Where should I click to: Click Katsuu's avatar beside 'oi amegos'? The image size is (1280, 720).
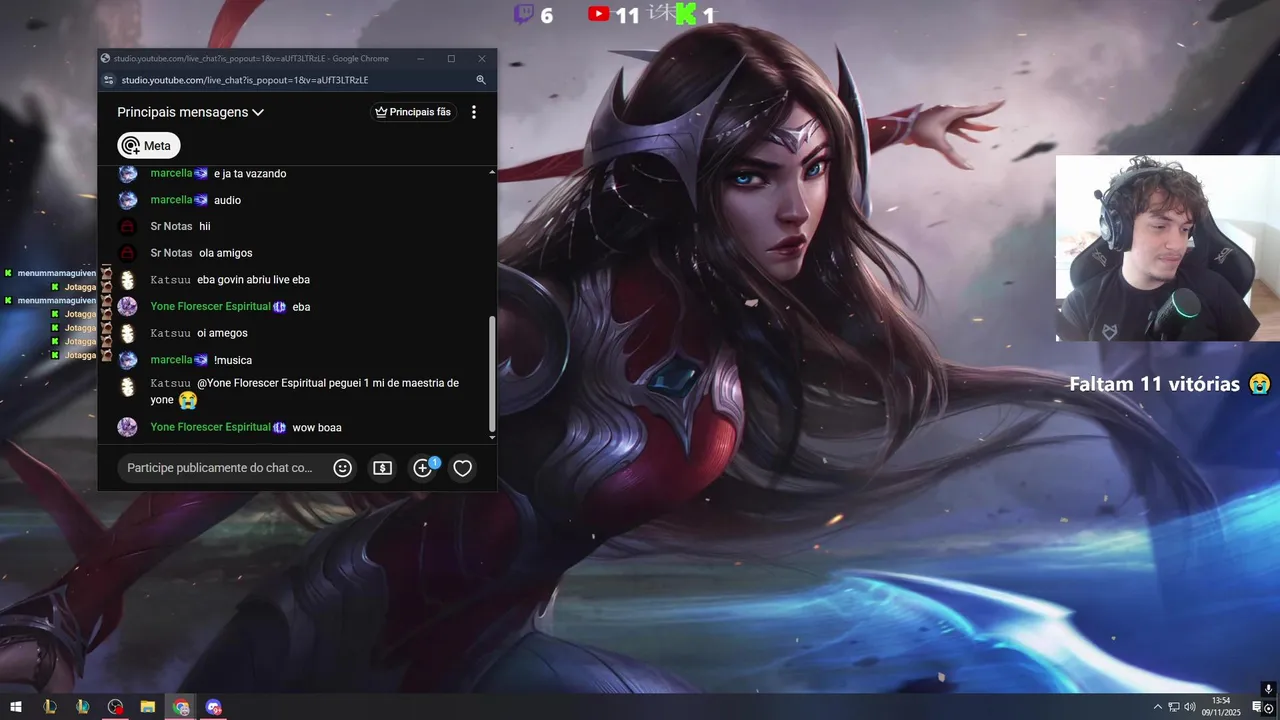(128, 333)
